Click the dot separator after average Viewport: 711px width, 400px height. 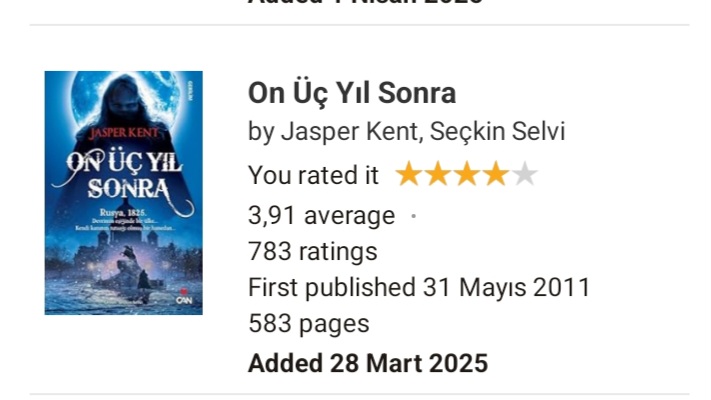[x=413, y=215]
